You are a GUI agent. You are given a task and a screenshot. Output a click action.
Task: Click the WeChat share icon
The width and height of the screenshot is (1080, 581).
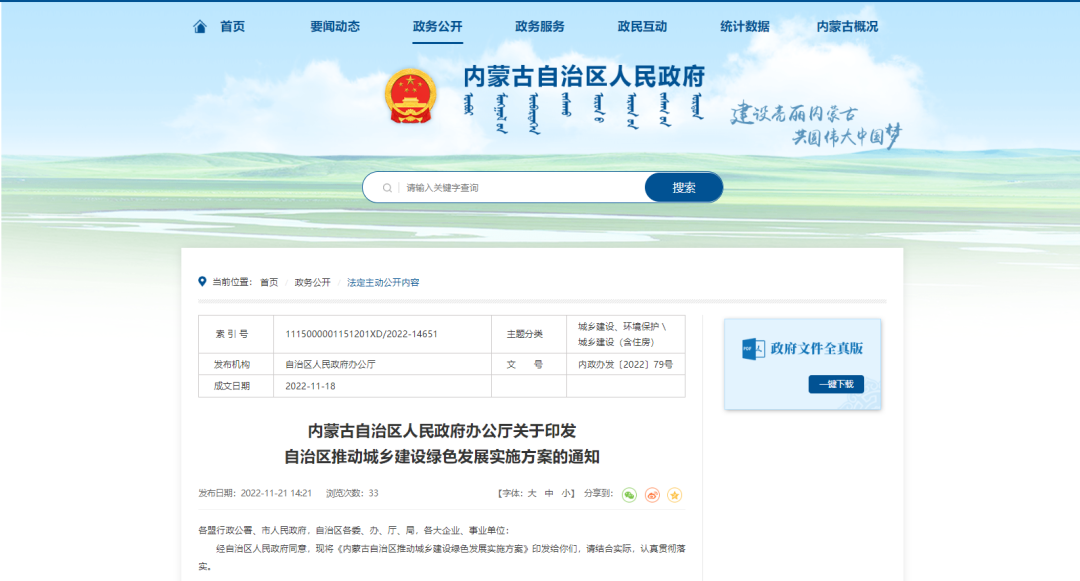point(629,494)
